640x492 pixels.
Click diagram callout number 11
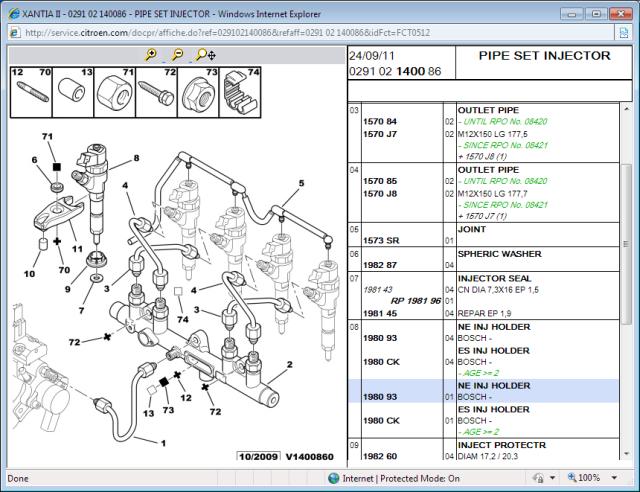(x=77, y=249)
